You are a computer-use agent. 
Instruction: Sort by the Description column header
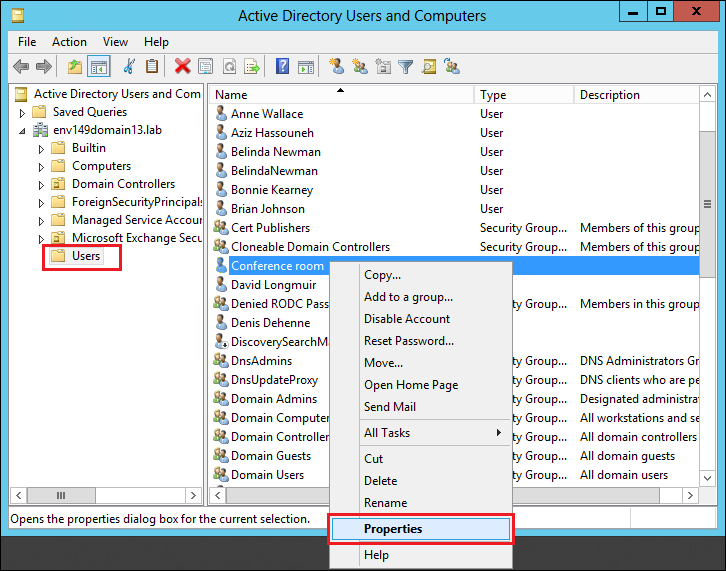(637, 94)
